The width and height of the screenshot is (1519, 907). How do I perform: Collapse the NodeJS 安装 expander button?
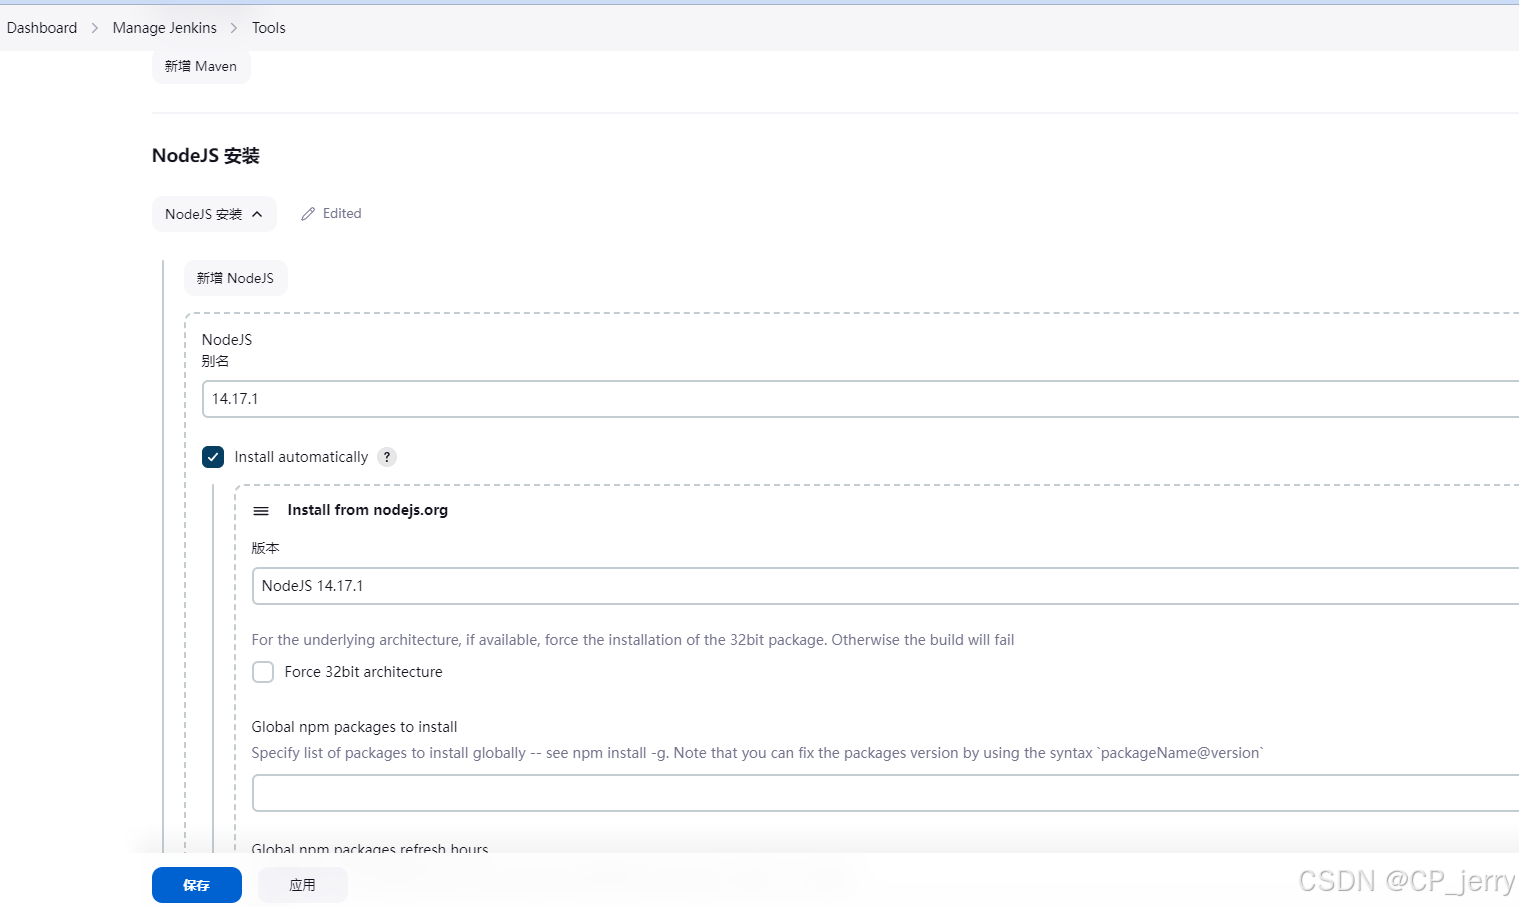[214, 214]
